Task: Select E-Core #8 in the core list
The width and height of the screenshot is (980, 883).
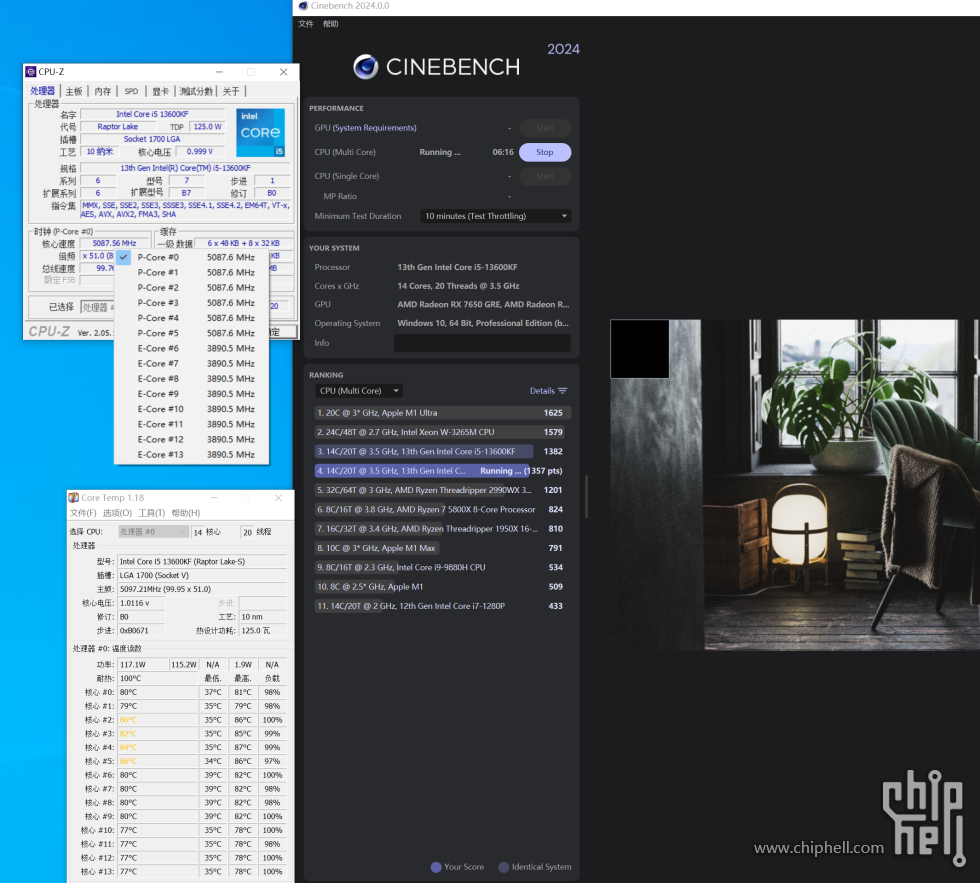Action: click(192, 379)
